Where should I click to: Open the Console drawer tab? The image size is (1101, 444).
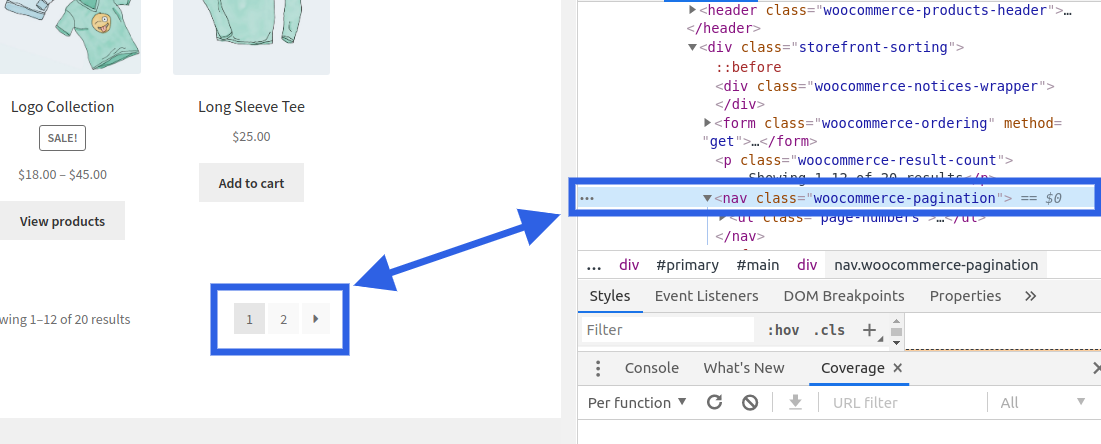651,368
